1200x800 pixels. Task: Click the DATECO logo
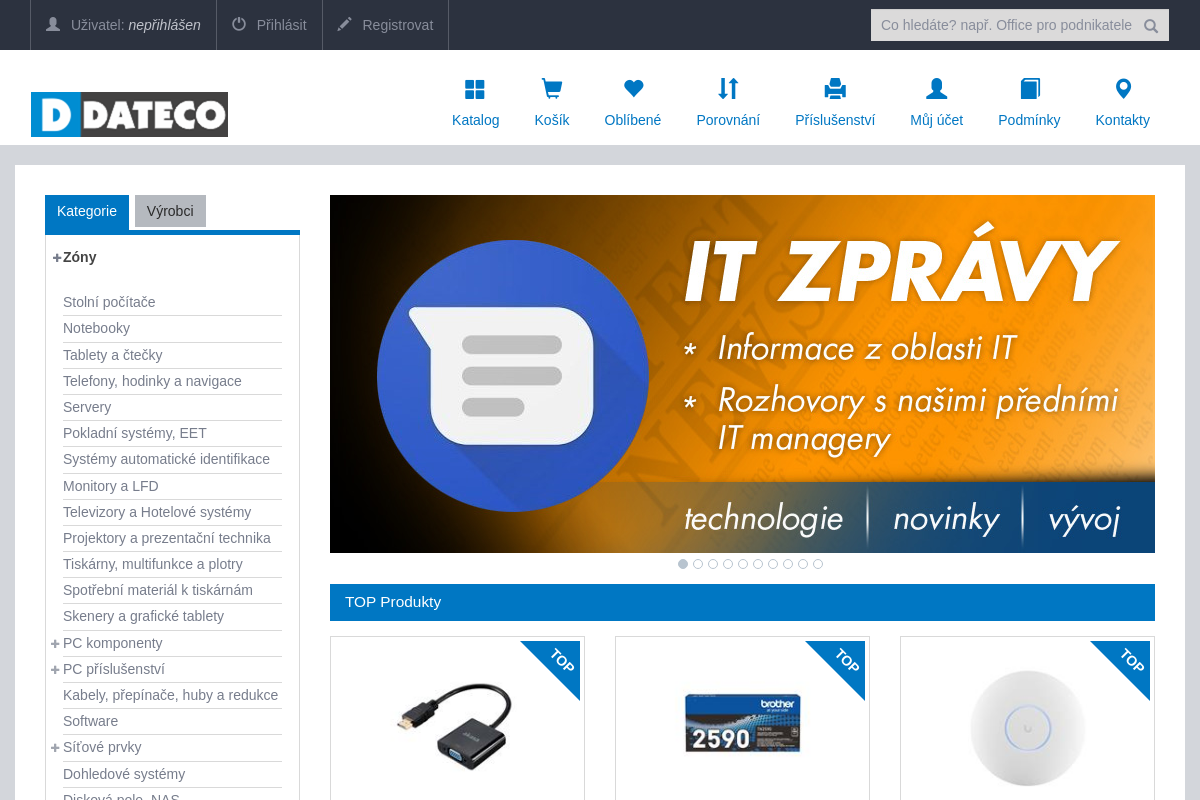tap(129, 114)
